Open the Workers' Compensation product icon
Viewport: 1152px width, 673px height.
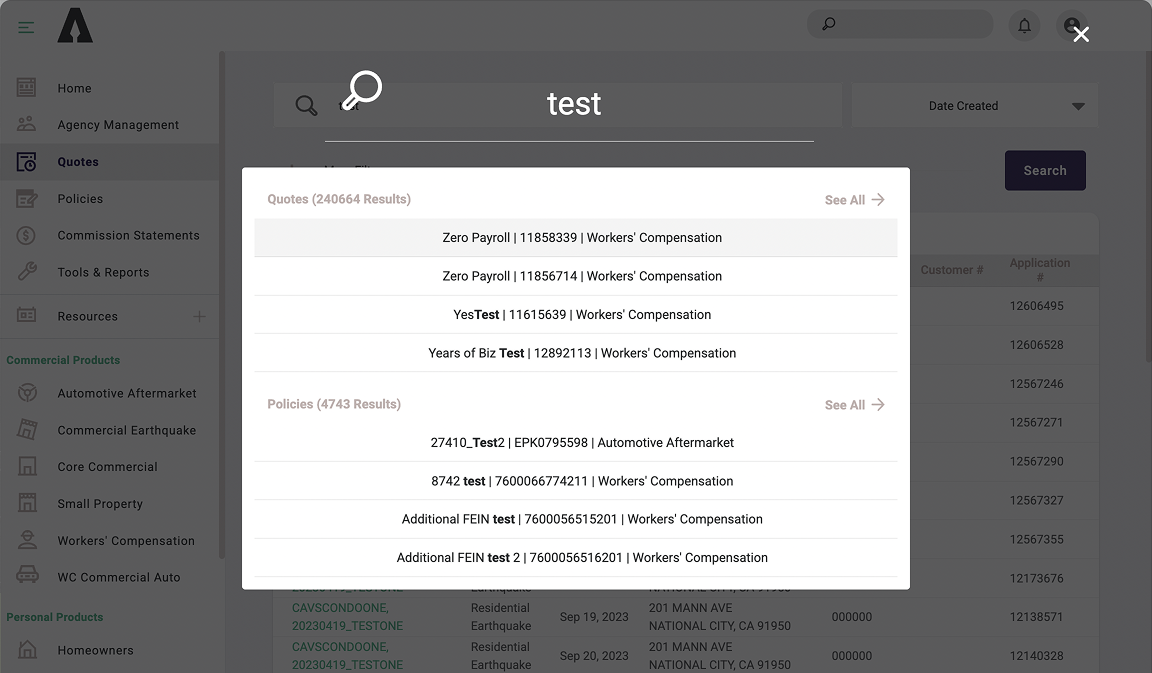pyautogui.click(x=25, y=540)
